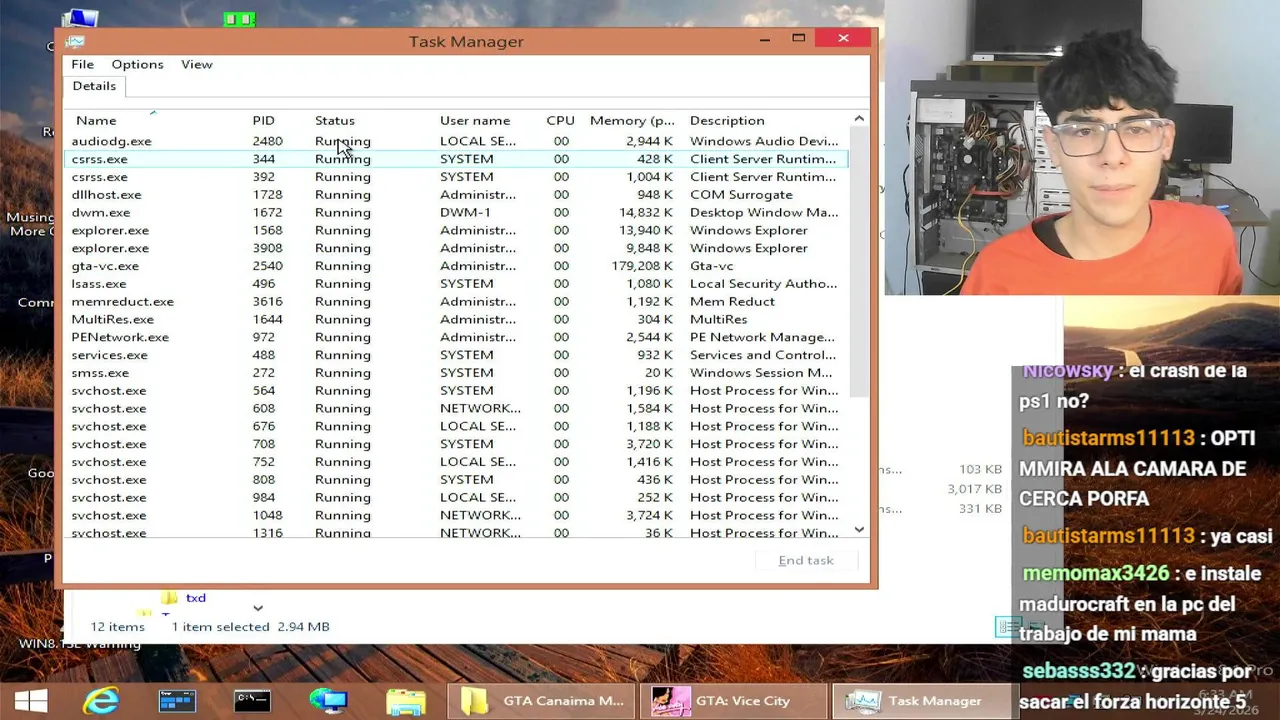Screen dimensions: 1280x720
Task: Select csrss.exe with PID 392
Action: (x=457, y=177)
